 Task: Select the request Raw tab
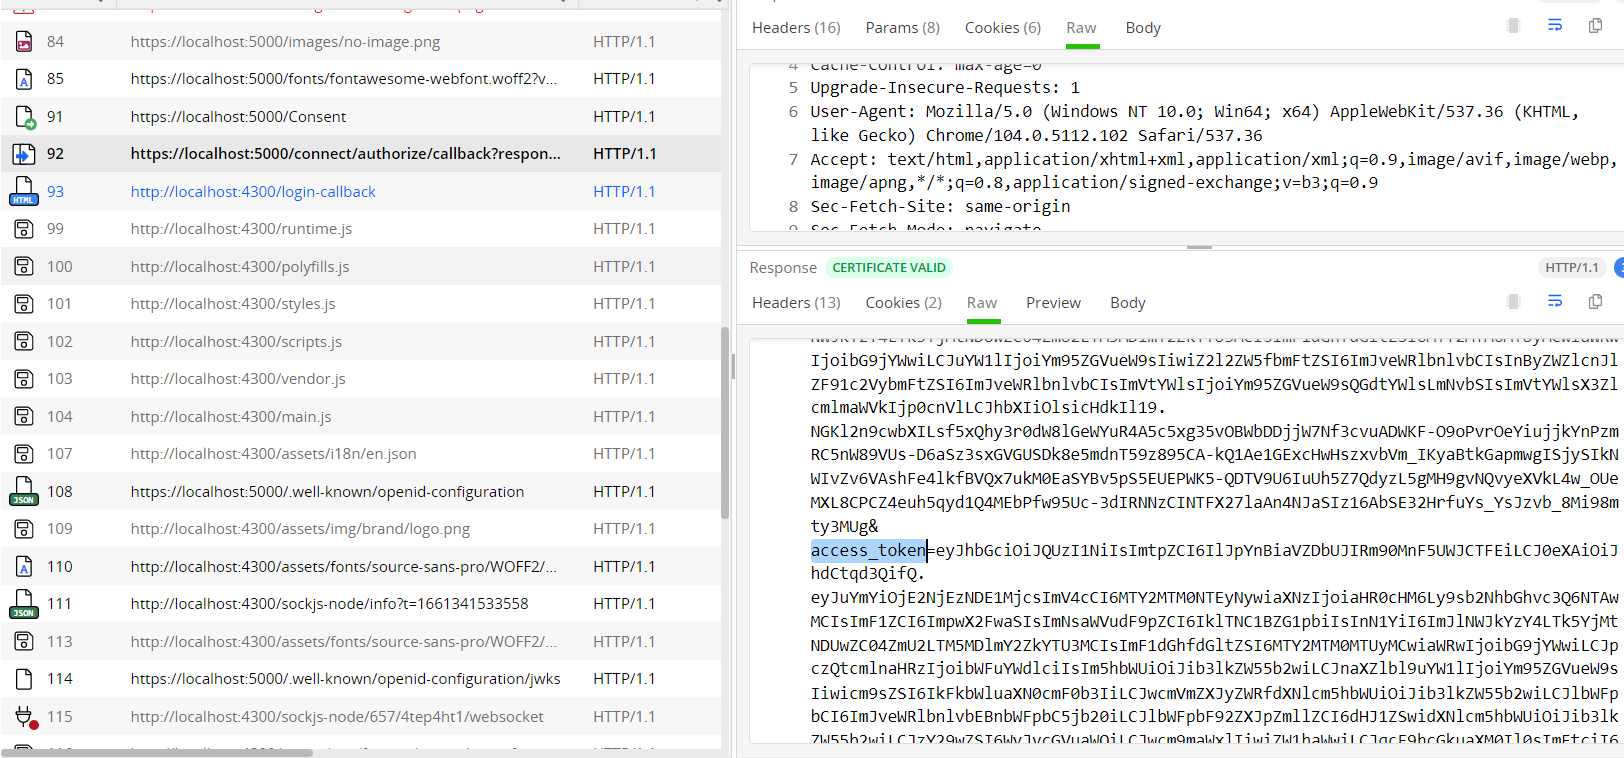[x=1081, y=28]
